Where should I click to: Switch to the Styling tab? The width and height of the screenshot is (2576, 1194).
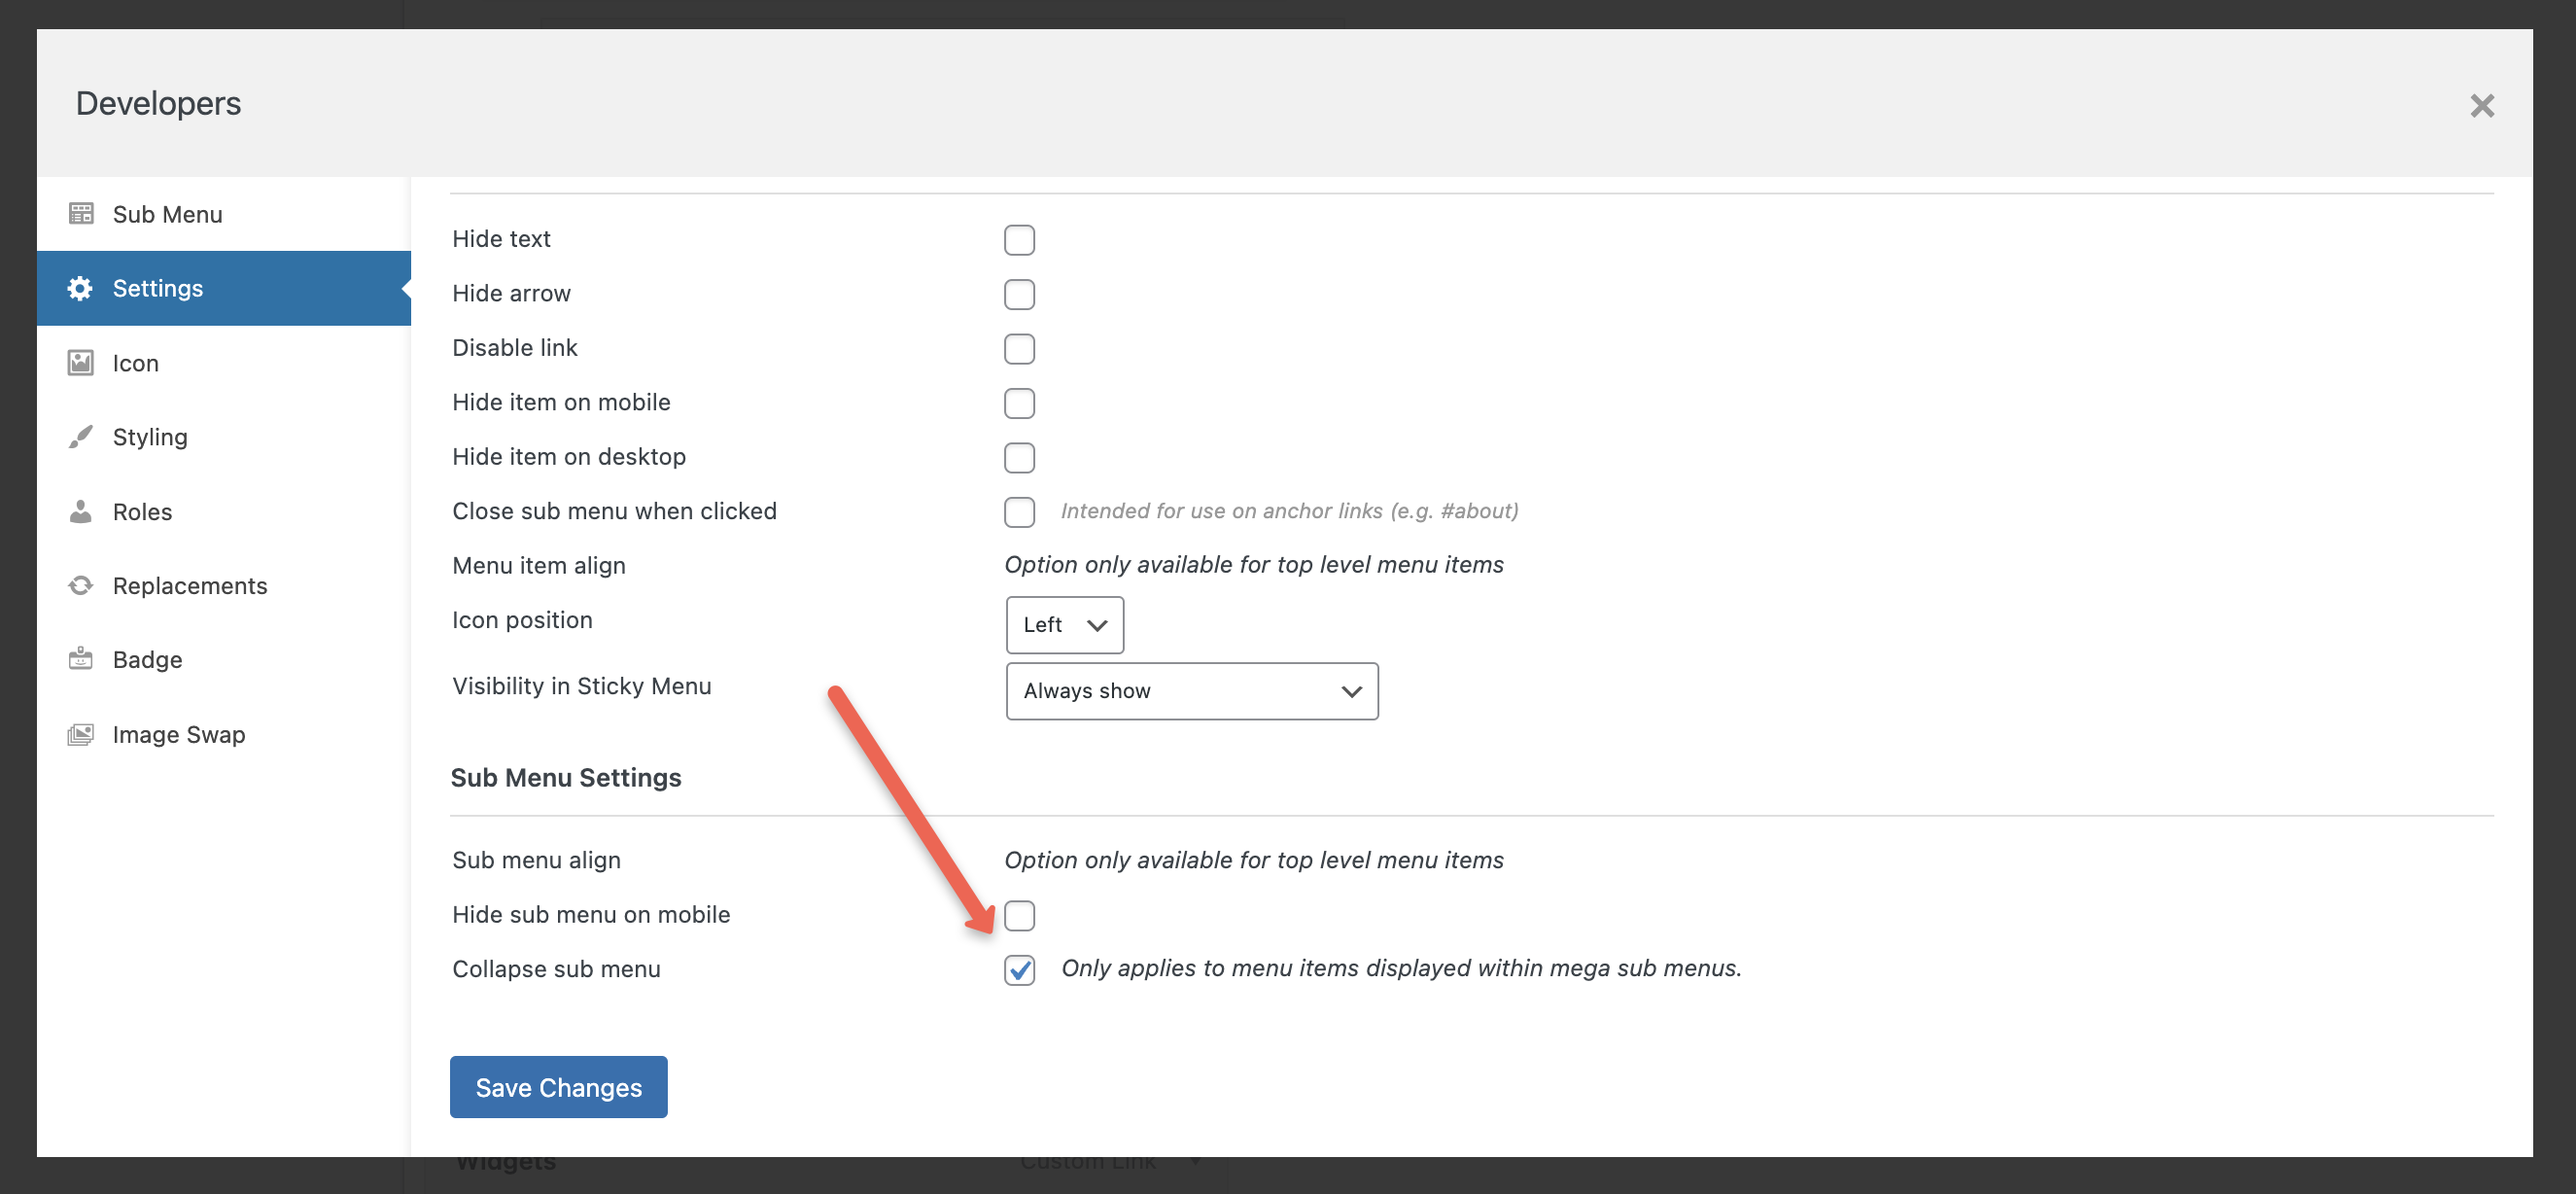150,437
